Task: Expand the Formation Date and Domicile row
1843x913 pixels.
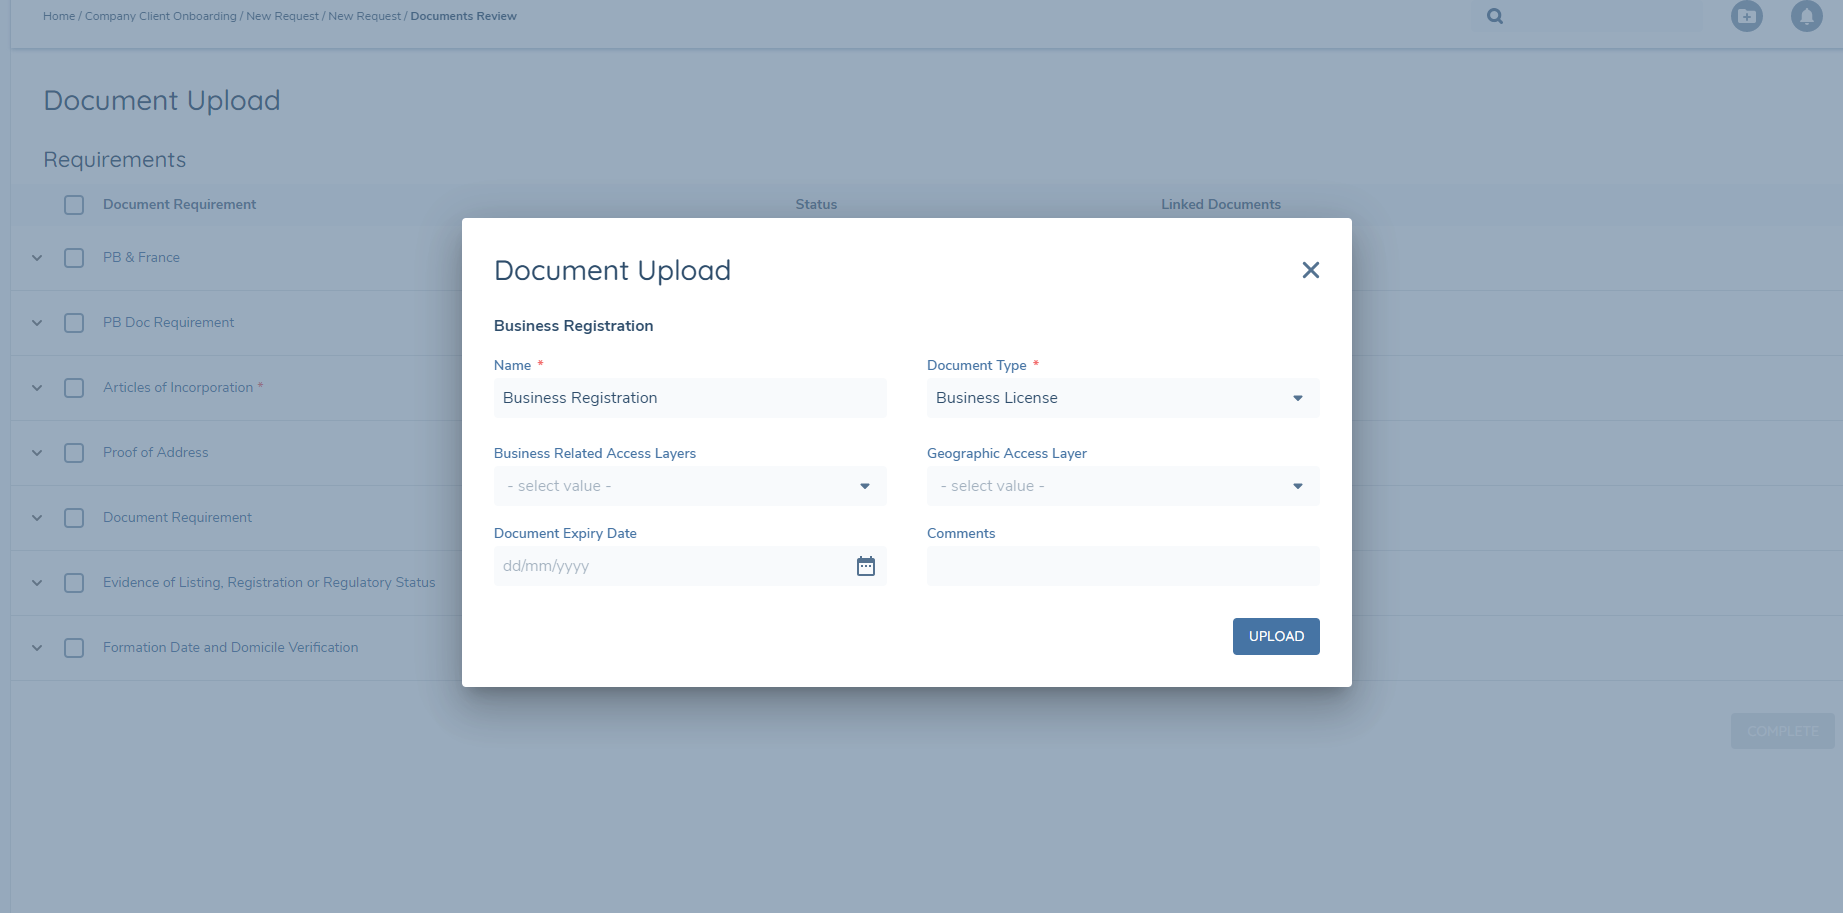Action: coord(37,648)
